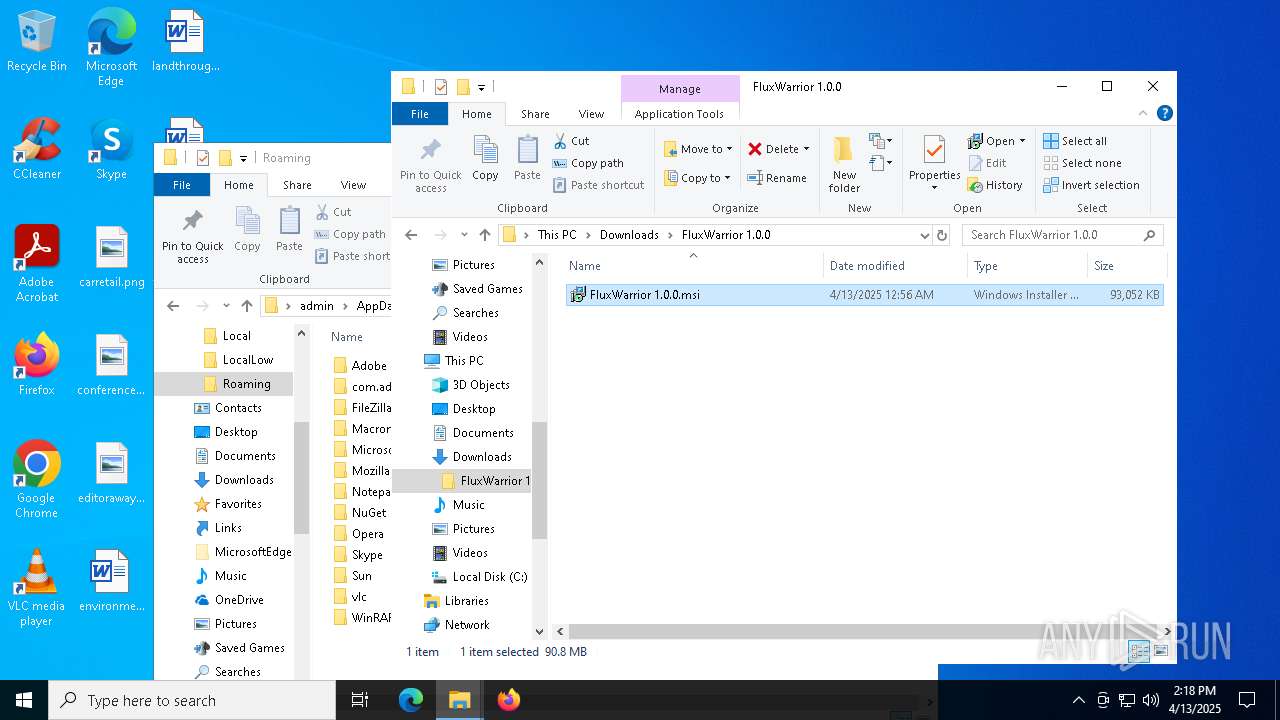This screenshot has width=1280, height=720.
Task: Switch to details view in status bar
Action: point(1139,651)
